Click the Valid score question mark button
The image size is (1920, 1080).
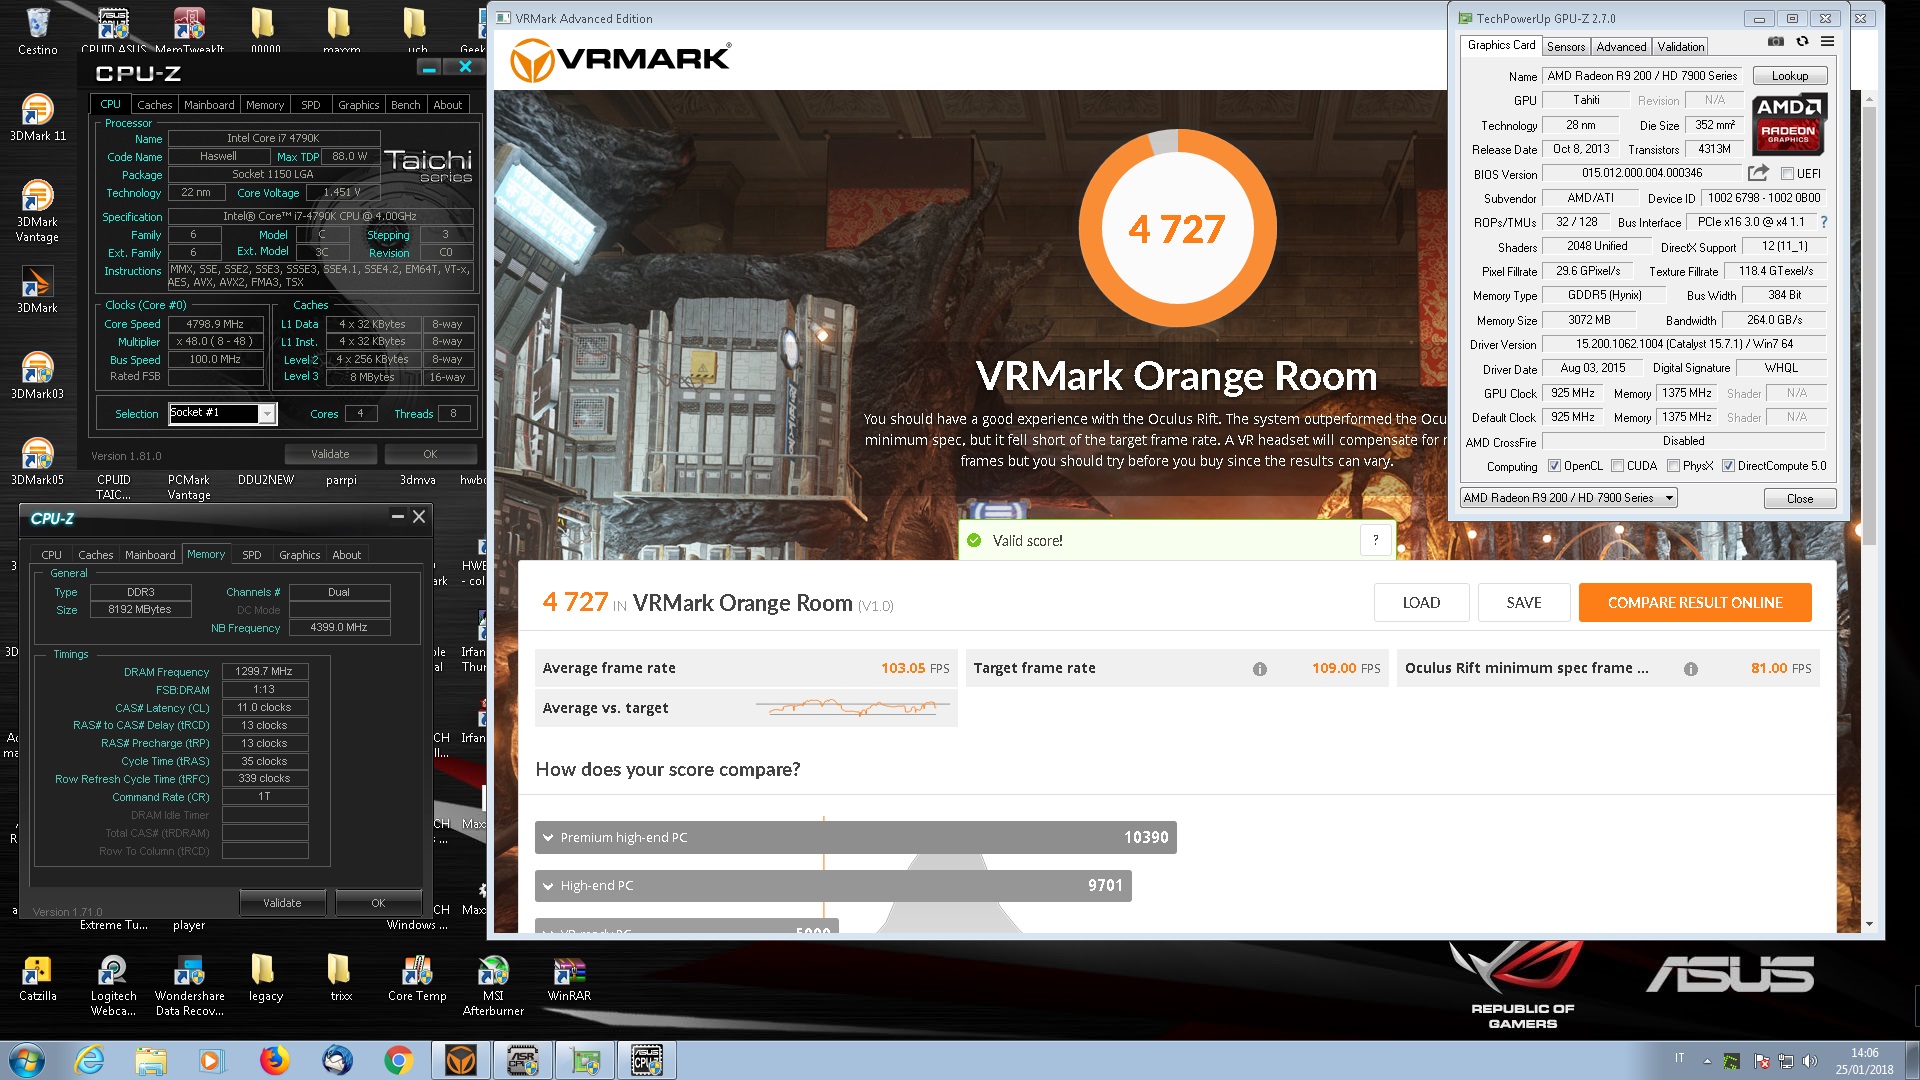click(x=1376, y=540)
